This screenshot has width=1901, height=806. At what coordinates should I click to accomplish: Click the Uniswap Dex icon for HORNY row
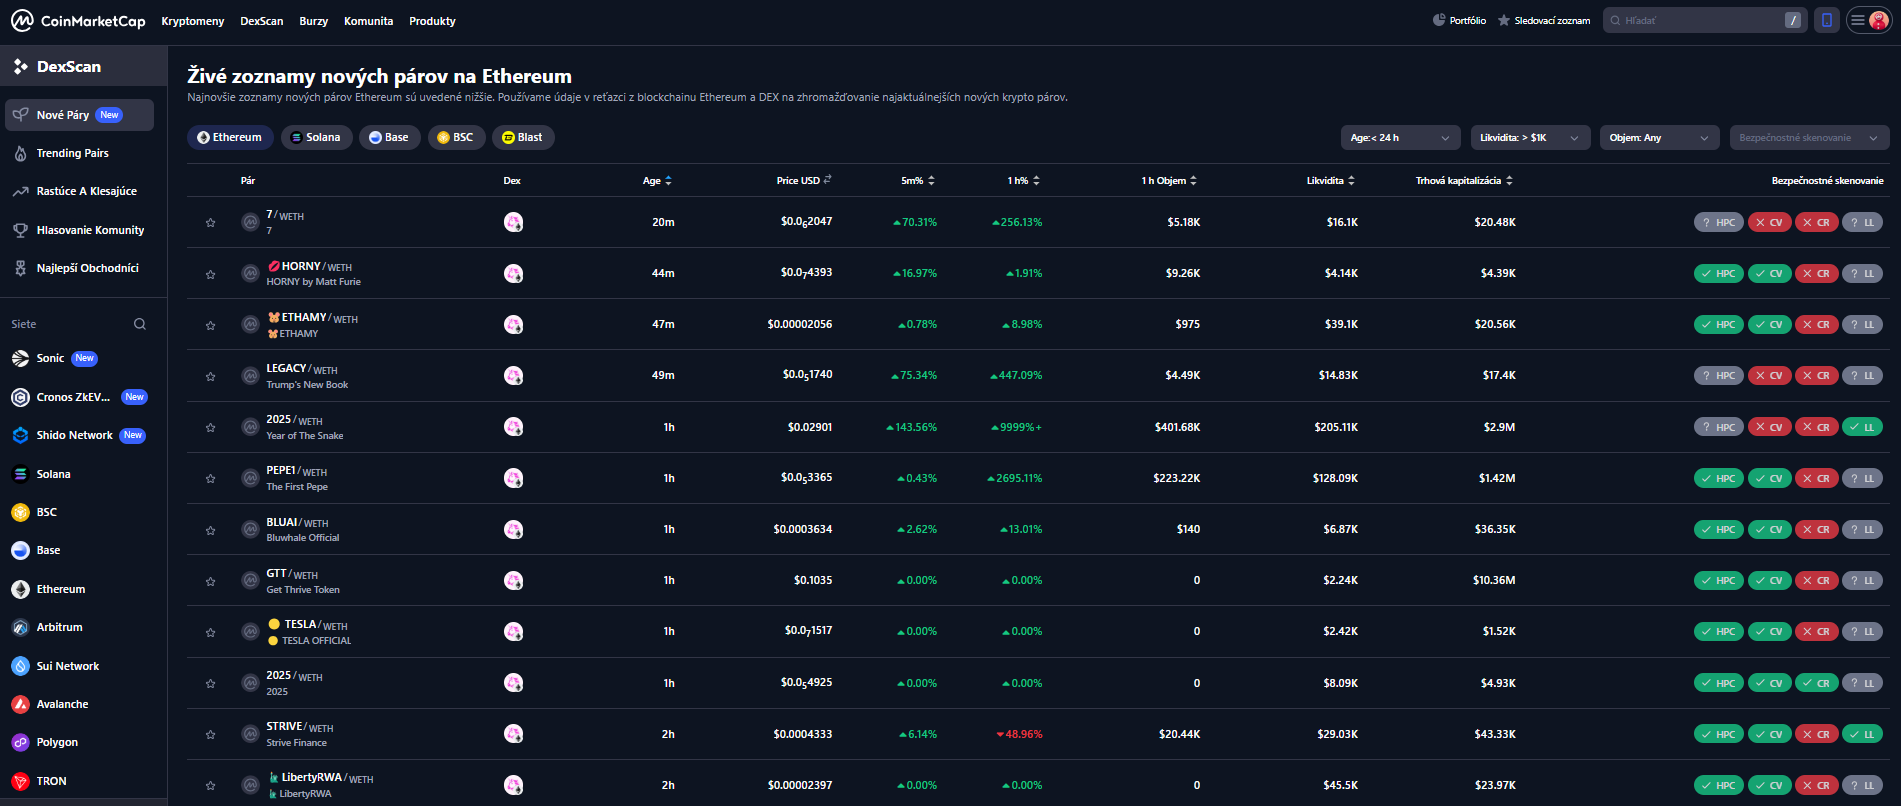[513, 273]
